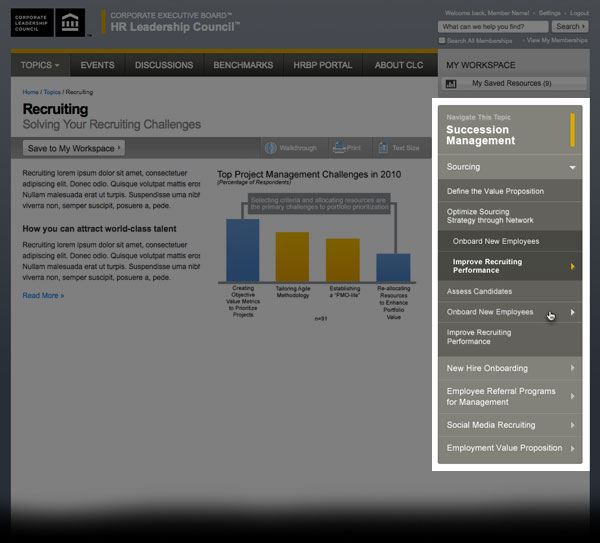Click Social Media Recruiting label
The height and width of the screenshot is (543, 600).
[x=491, y=425]
